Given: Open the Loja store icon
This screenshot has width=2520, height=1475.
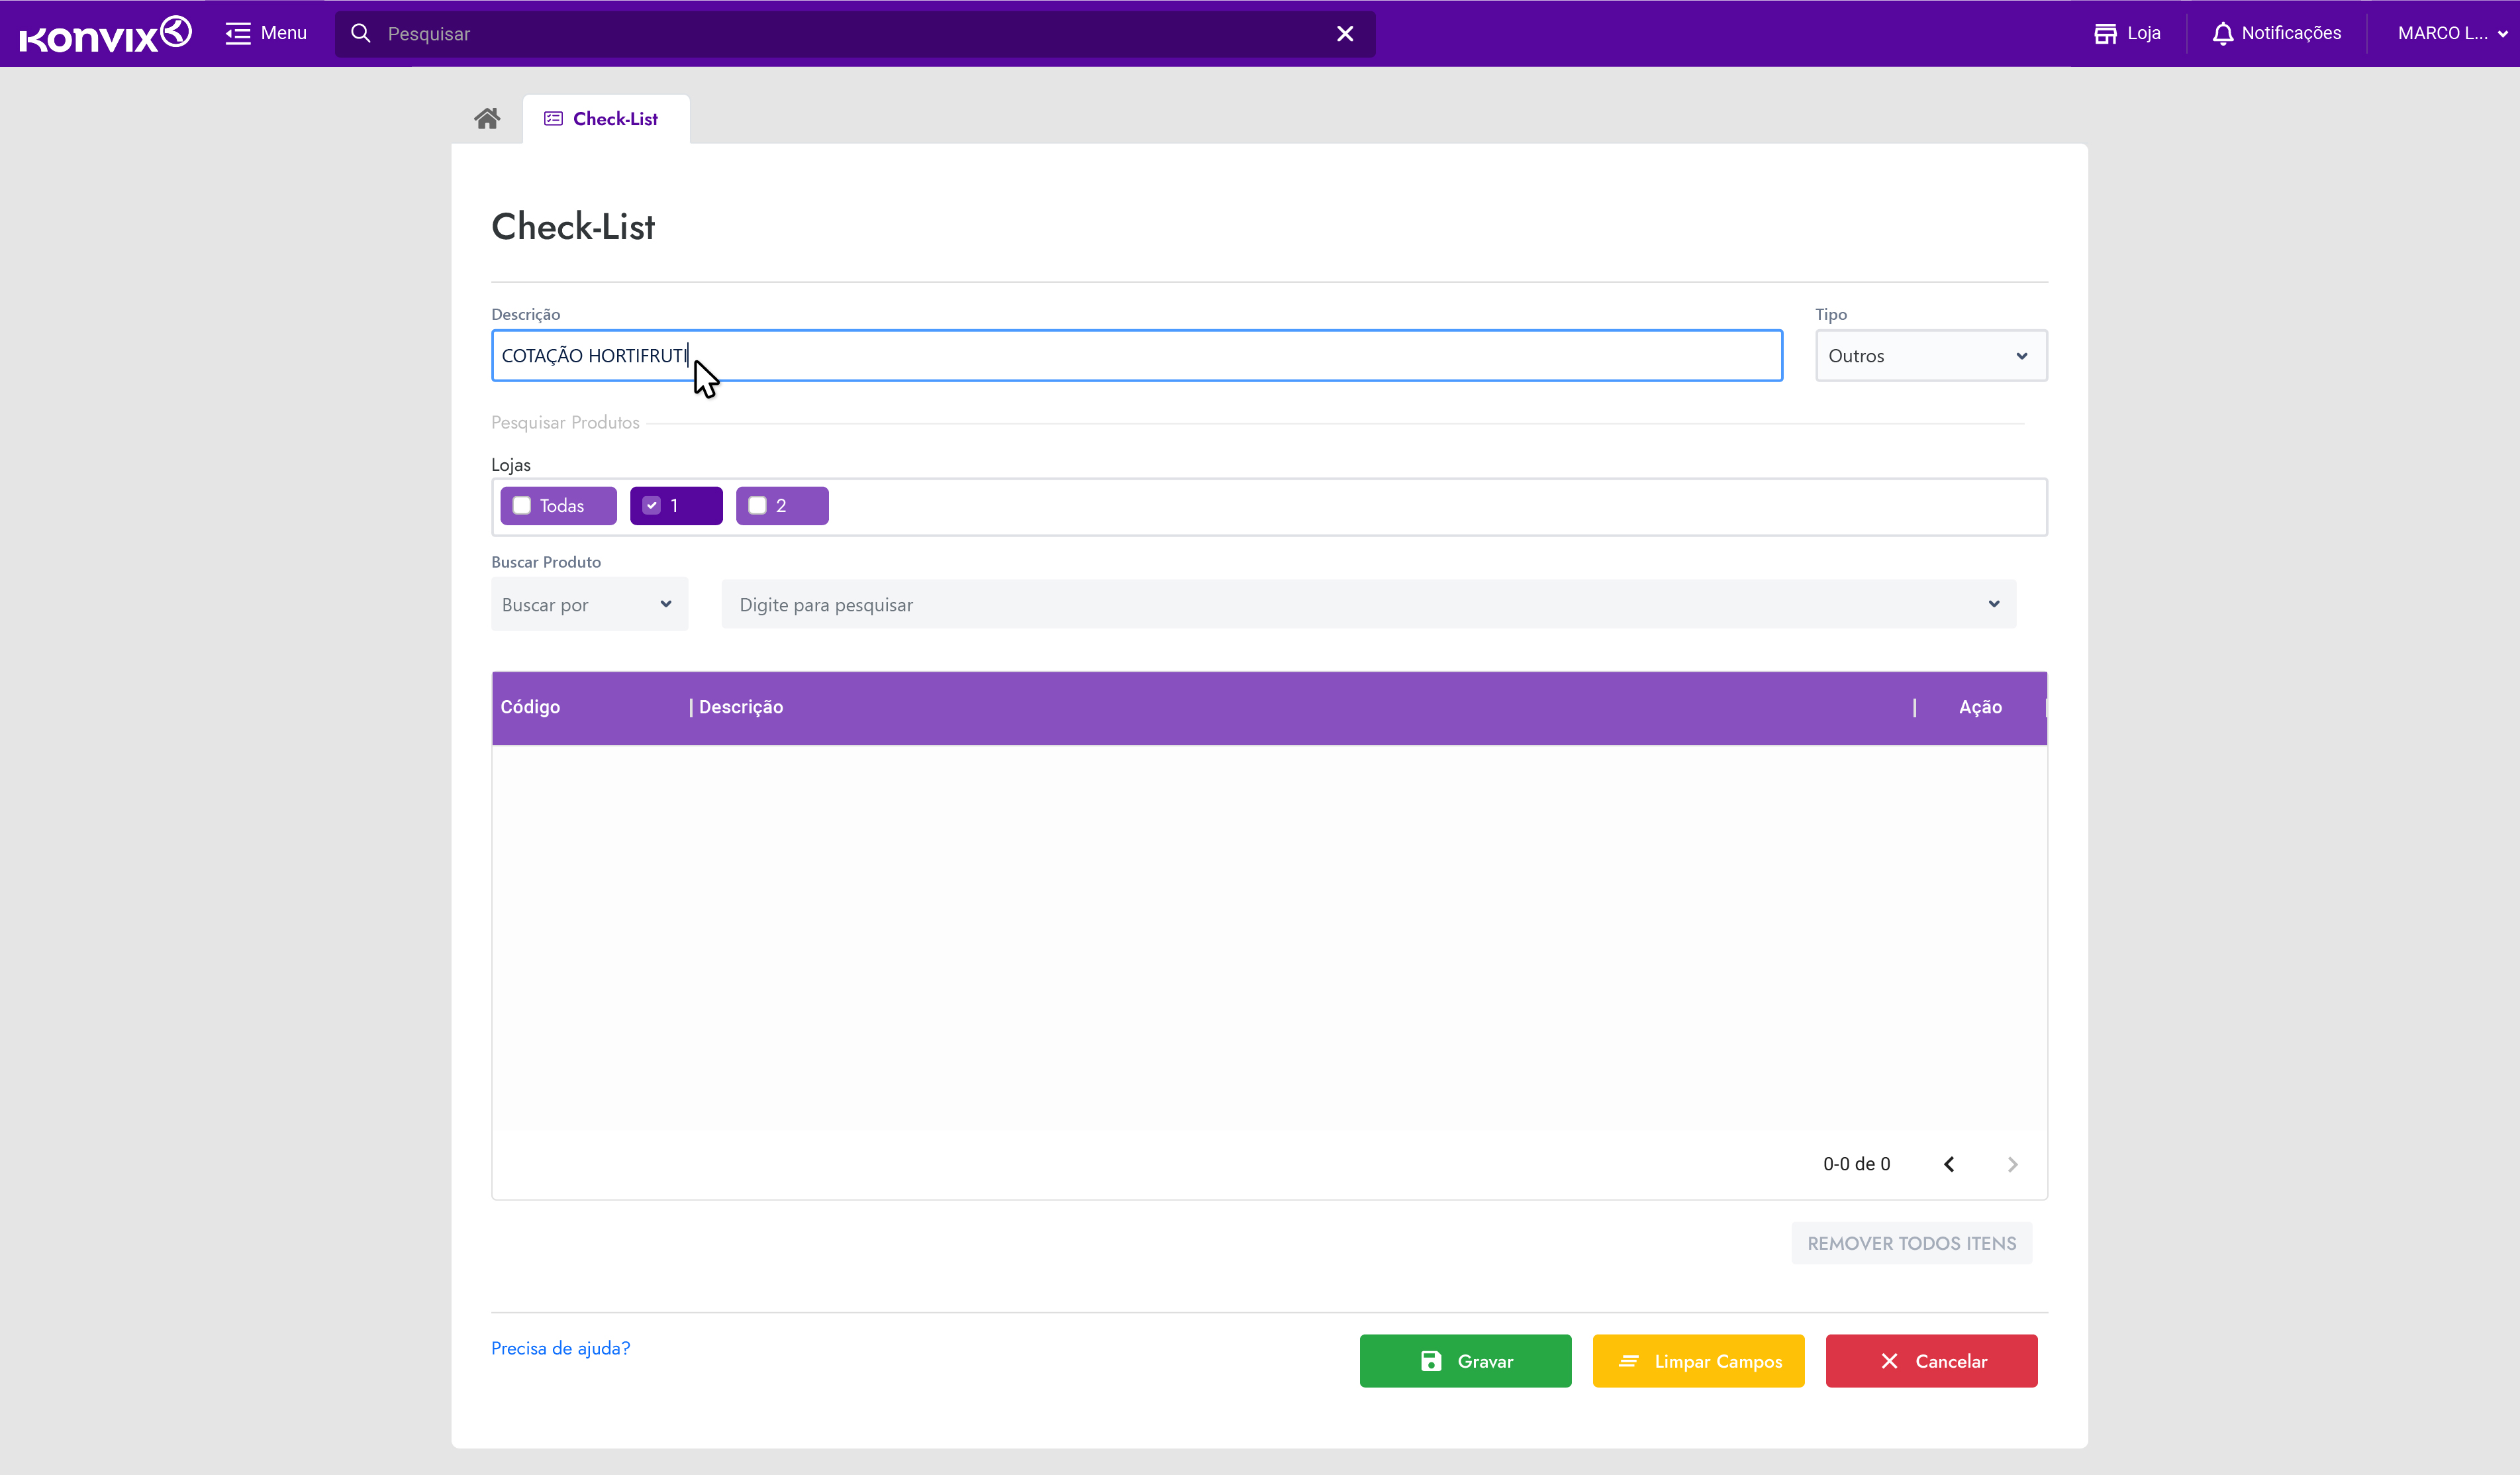Looking at the screenshot, I should tap(2105, 33).
